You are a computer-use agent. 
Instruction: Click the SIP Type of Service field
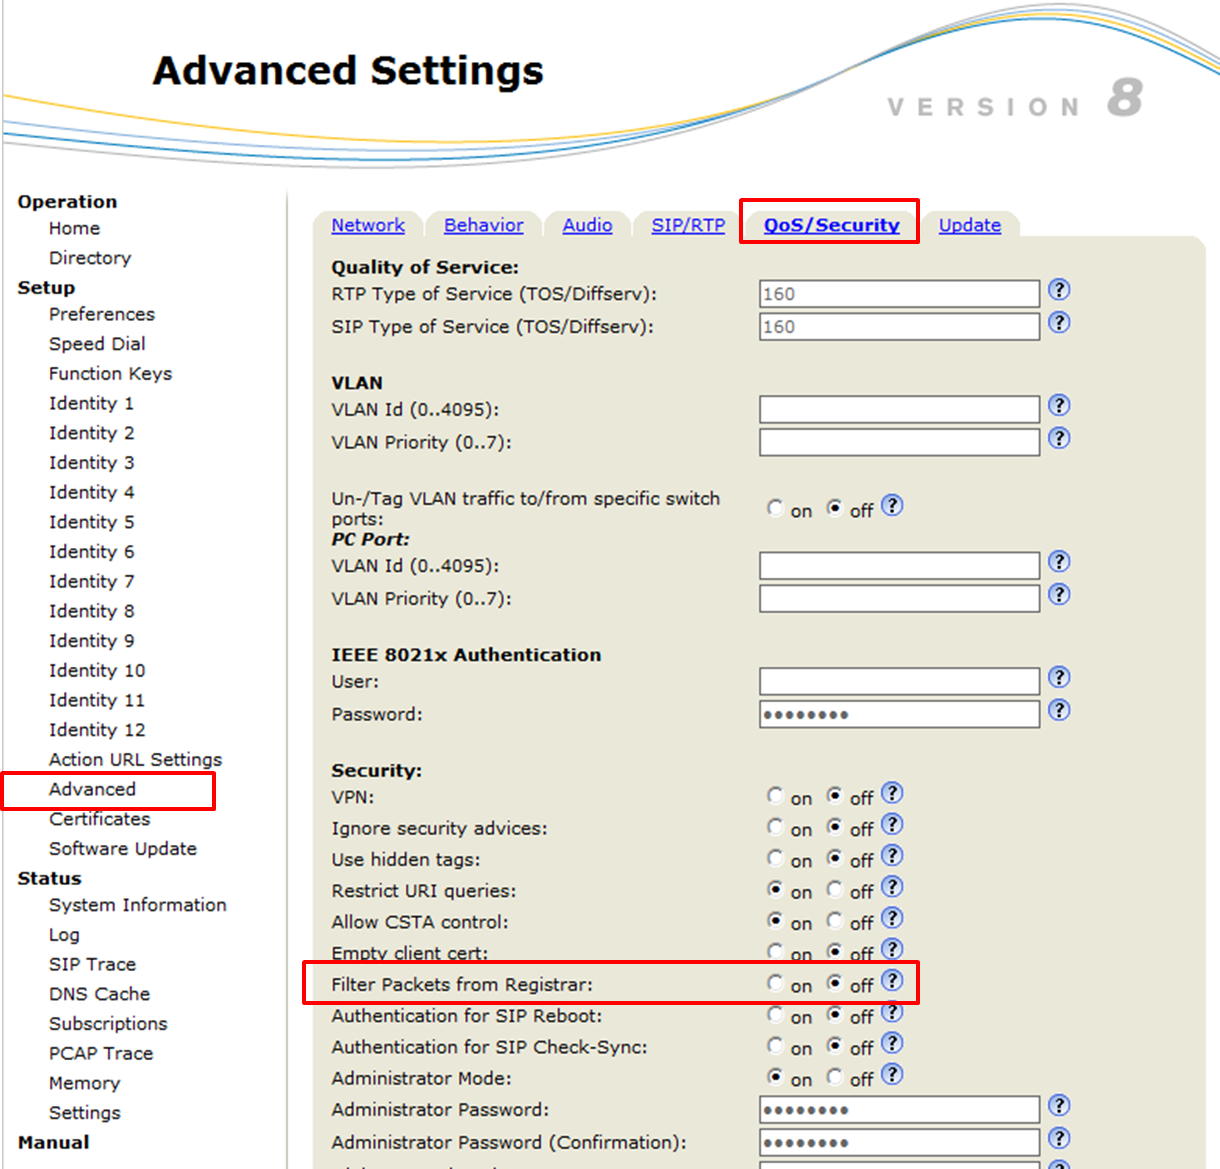[899, 327]
